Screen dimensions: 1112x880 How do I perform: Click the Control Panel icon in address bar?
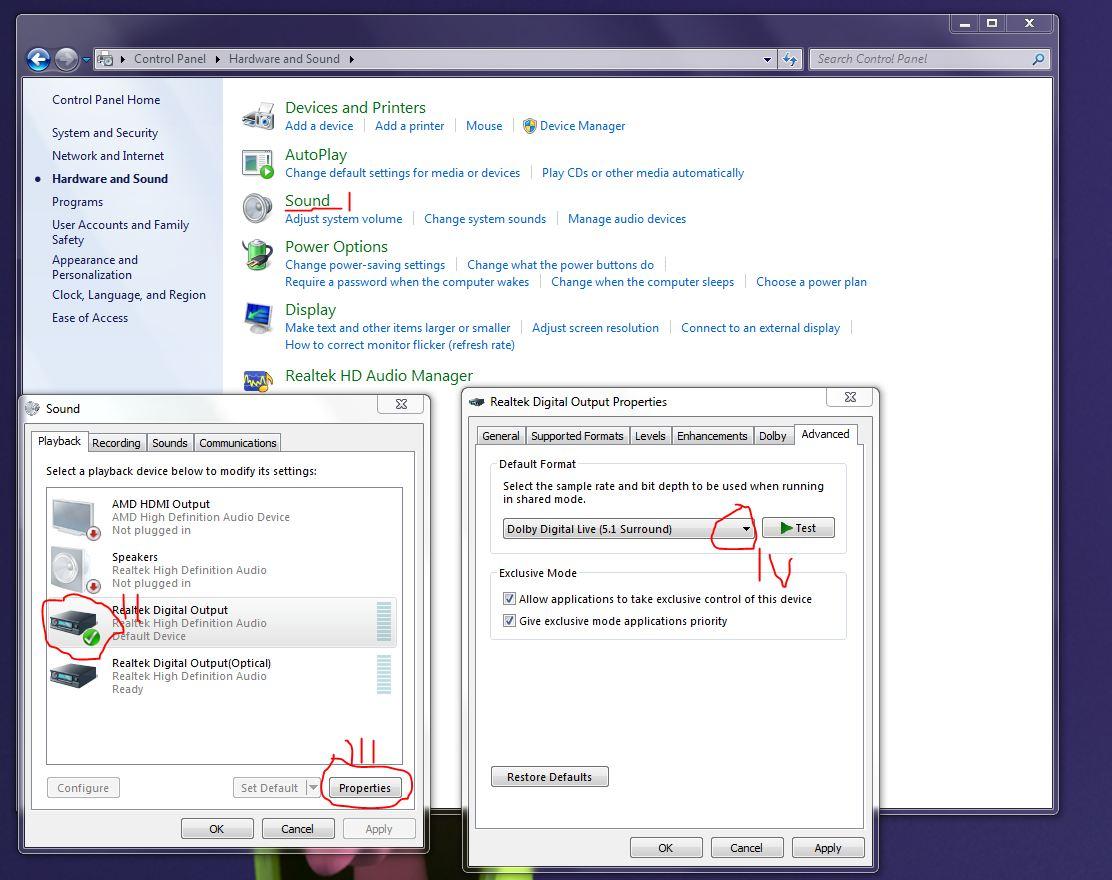click(105, 59)
